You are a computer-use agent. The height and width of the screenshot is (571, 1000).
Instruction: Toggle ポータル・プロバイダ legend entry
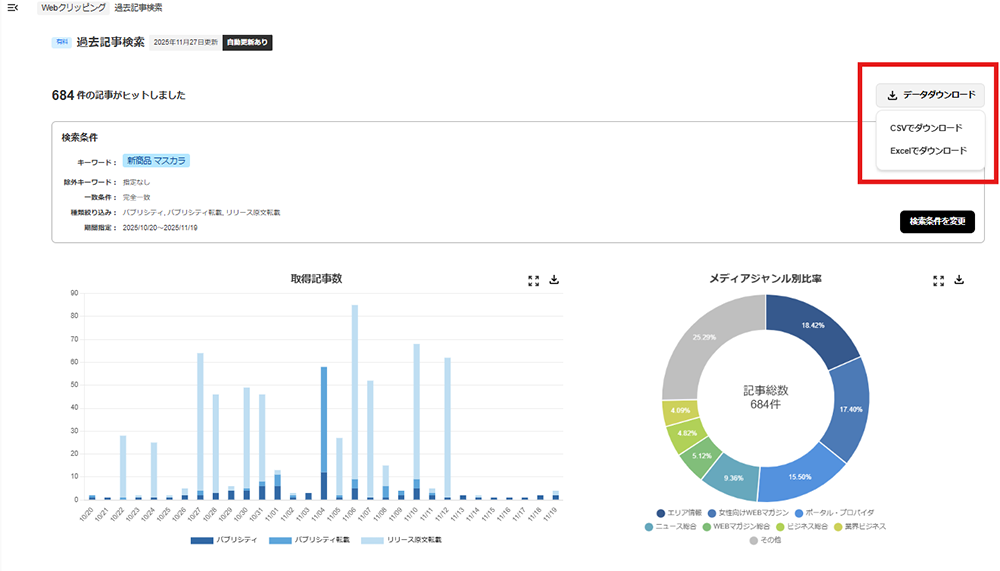point(834,513)
